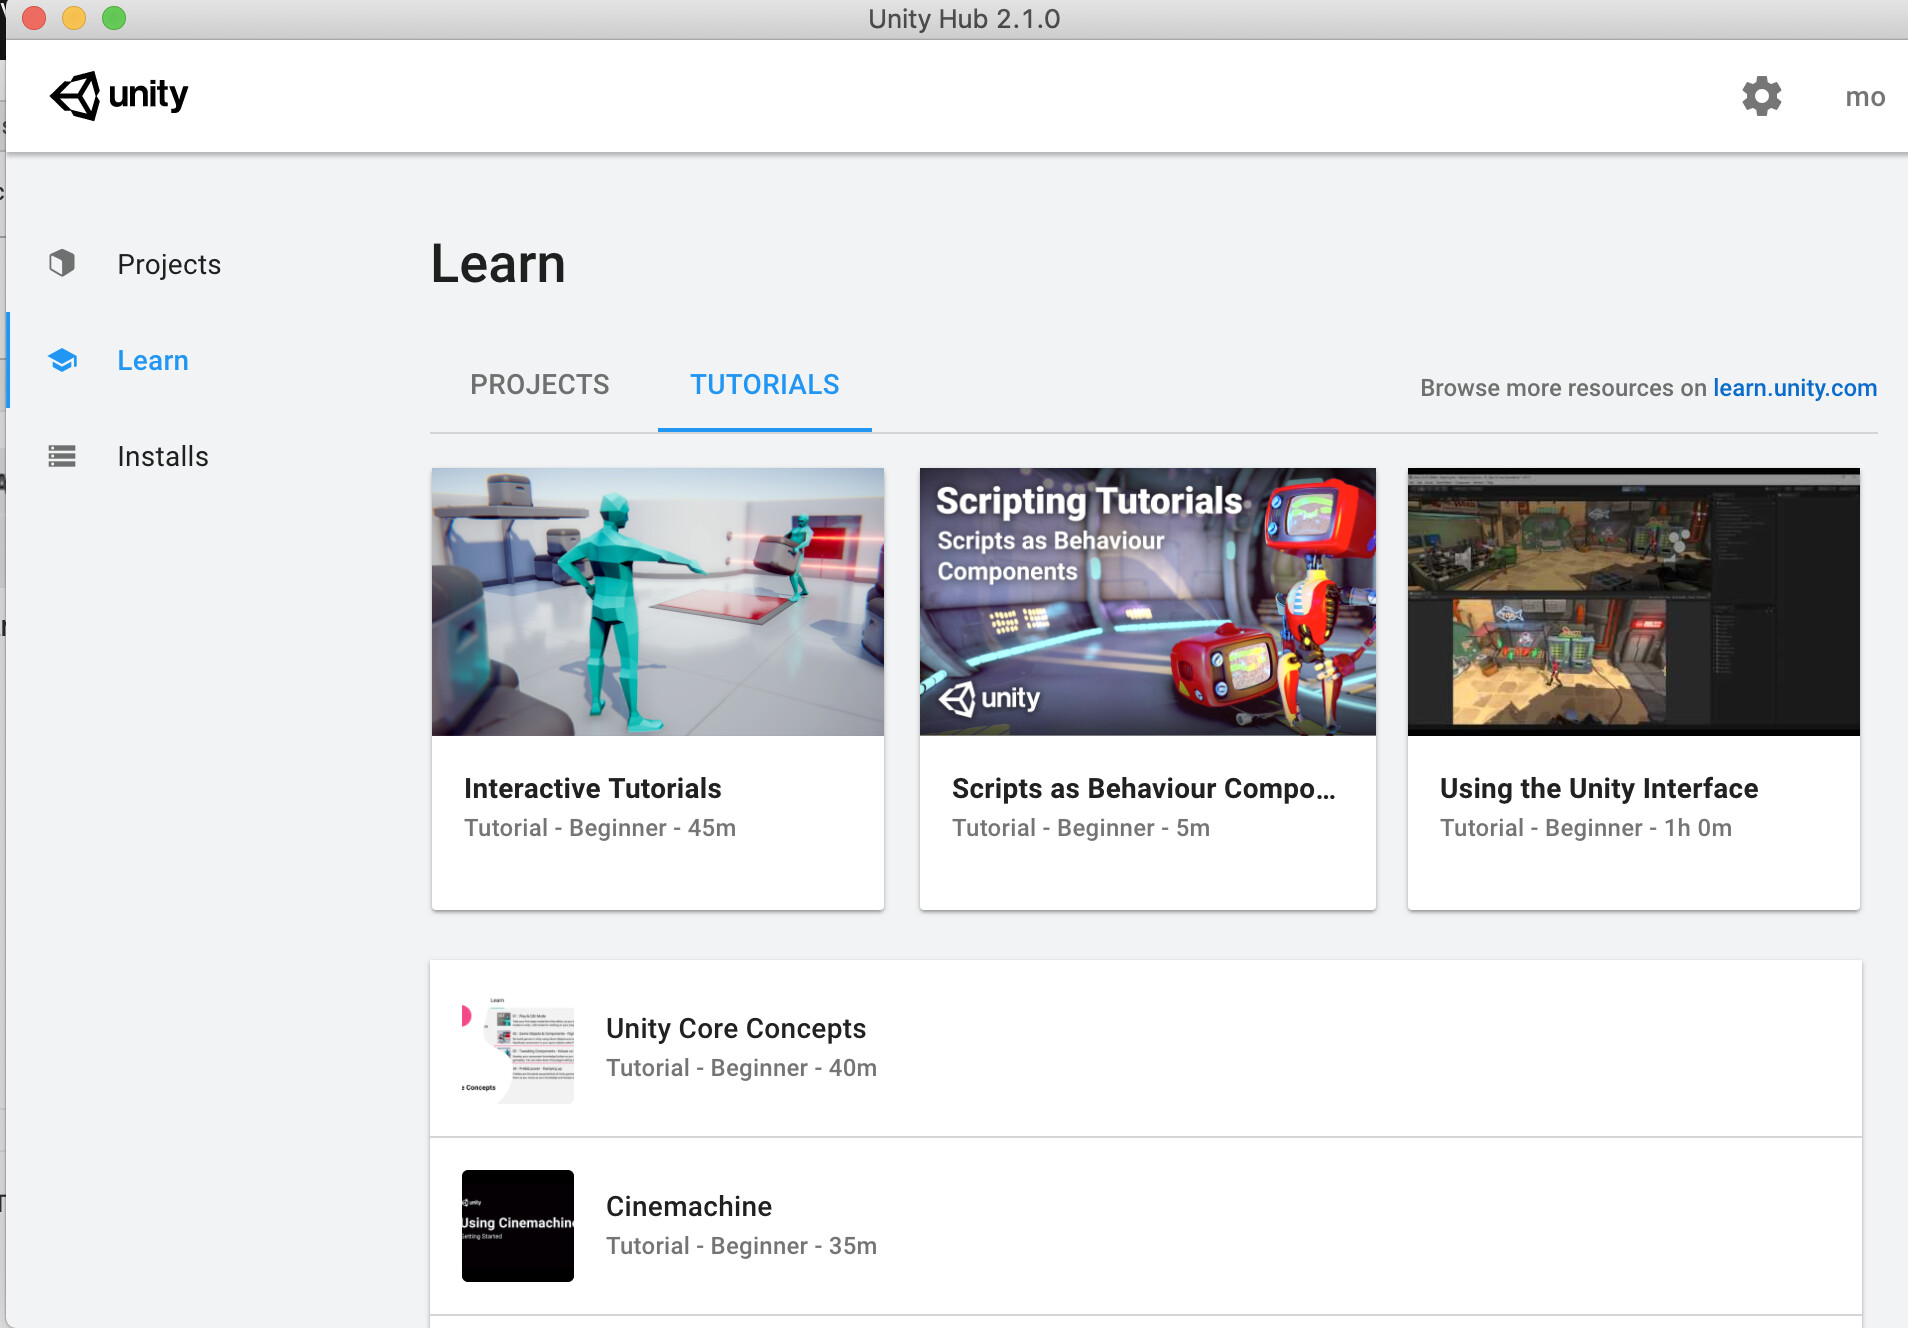
Task: Open settings with the gear icon
Action: (x=1762, y=96)
